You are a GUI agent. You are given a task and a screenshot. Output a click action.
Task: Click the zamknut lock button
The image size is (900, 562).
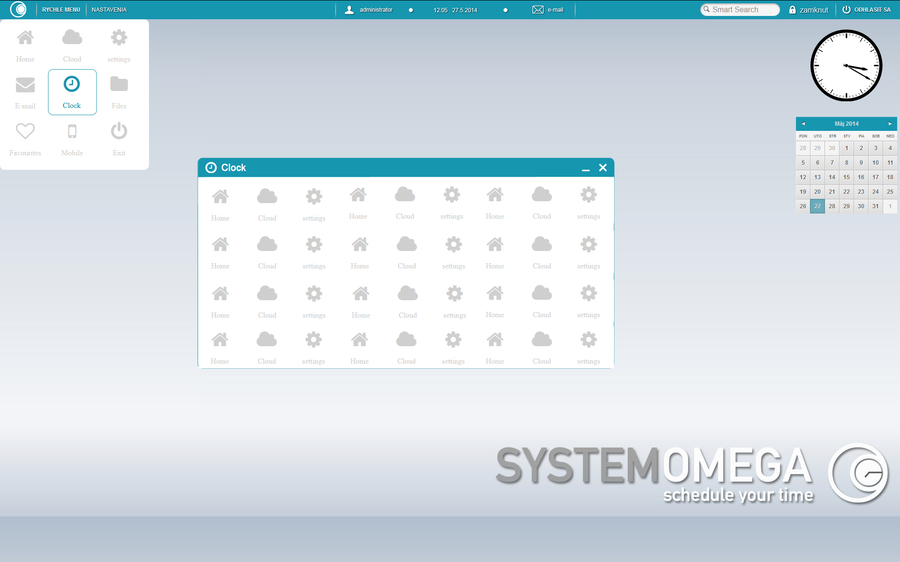pyautogui.click(x=810, y=9)
